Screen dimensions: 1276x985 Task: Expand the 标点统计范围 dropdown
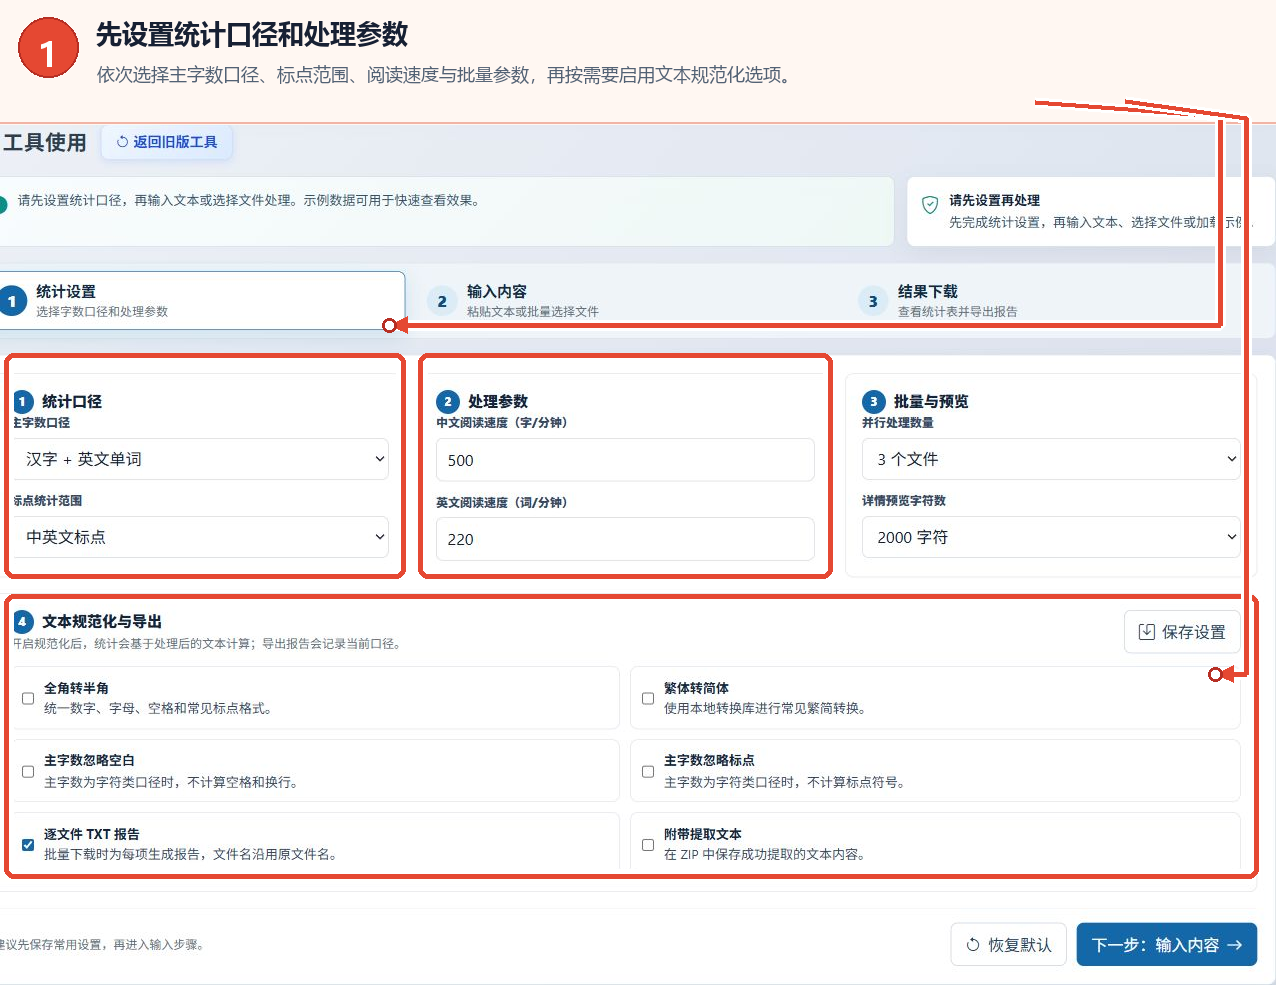point(201,537)
